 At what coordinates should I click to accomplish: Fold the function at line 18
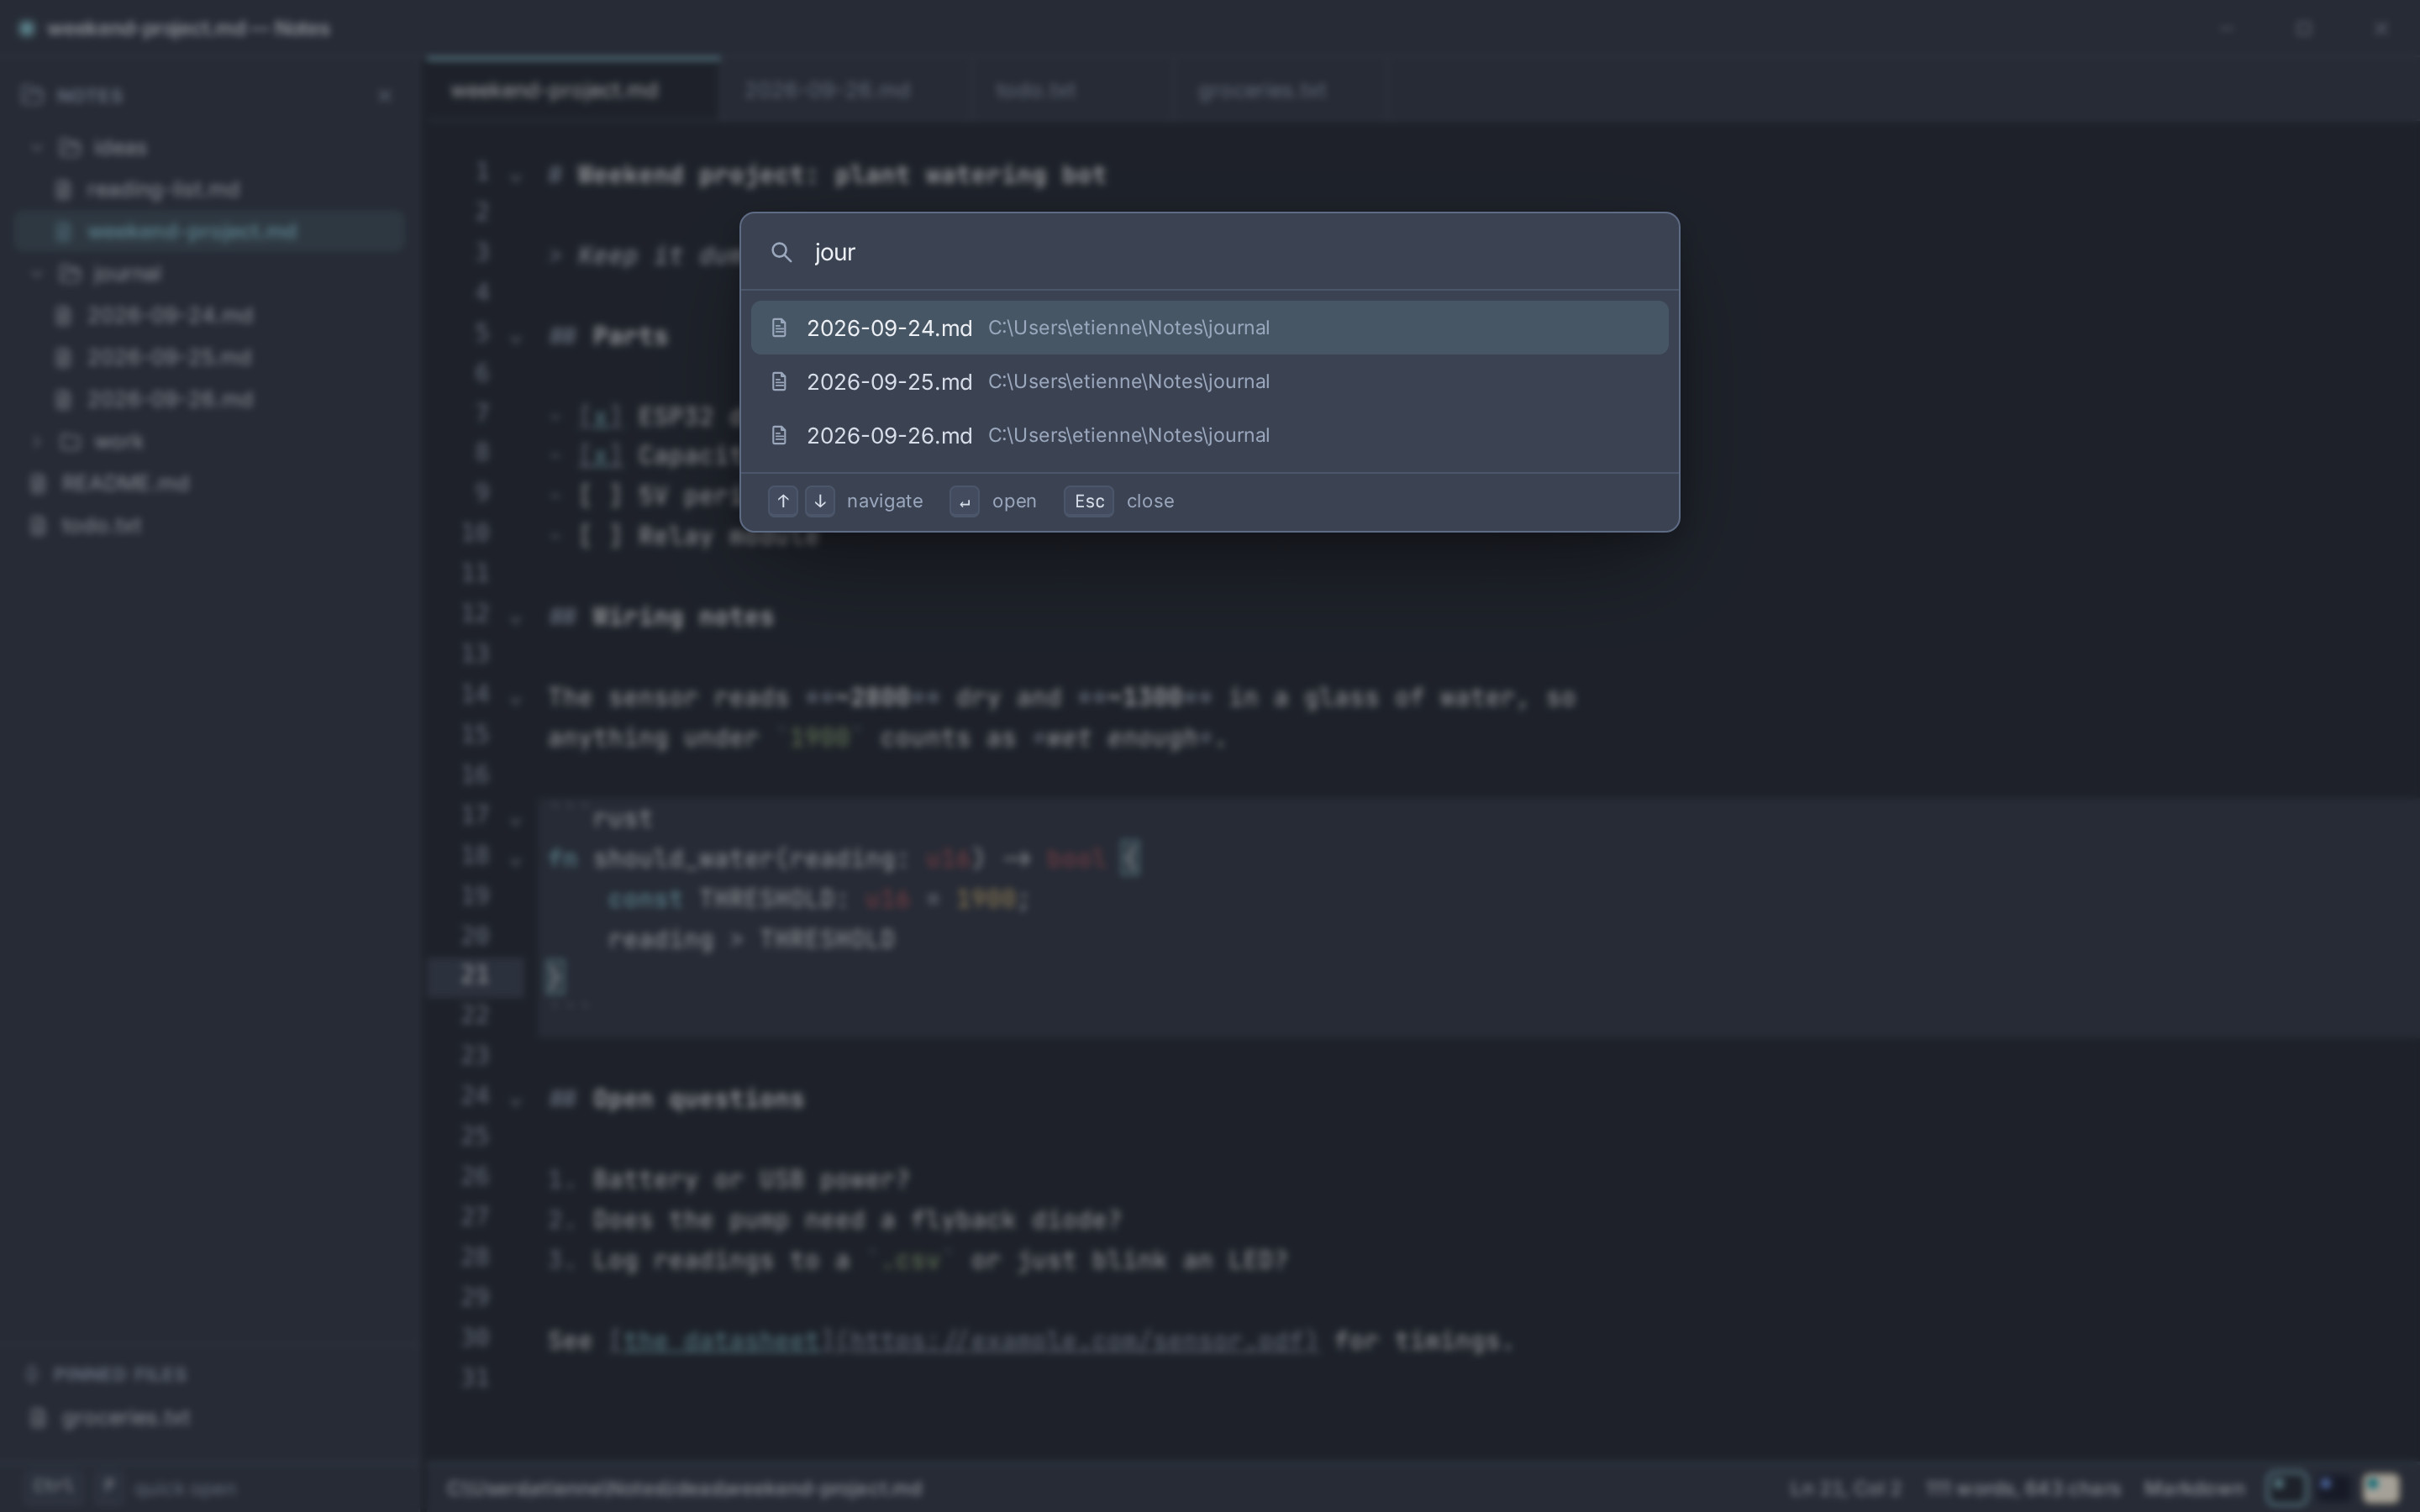coord(516,860)
